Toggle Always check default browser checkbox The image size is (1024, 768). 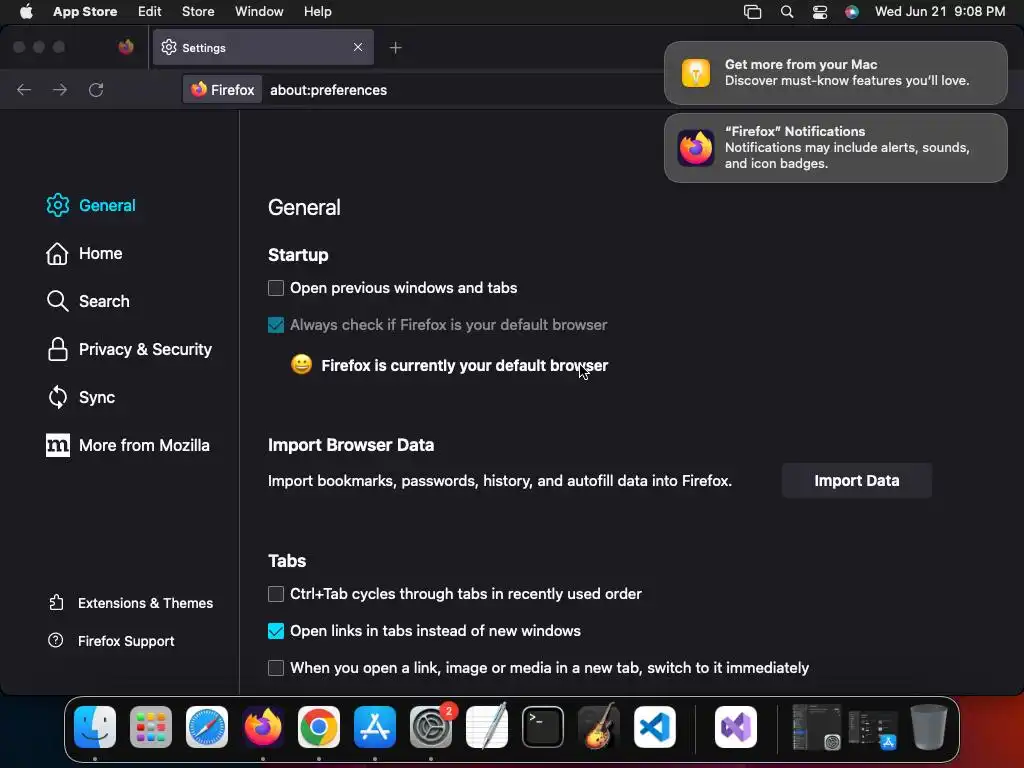click(x=276, y=325)
